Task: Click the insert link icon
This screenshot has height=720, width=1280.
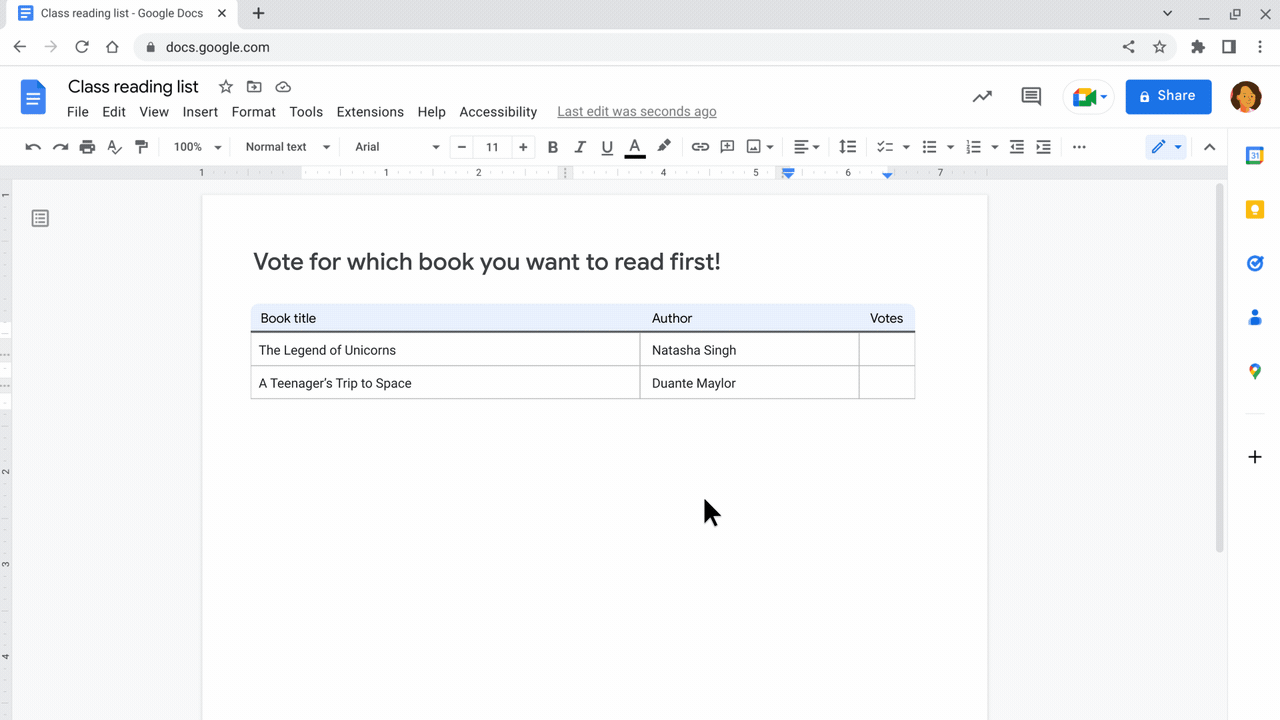Action: (x=700, y=147)
